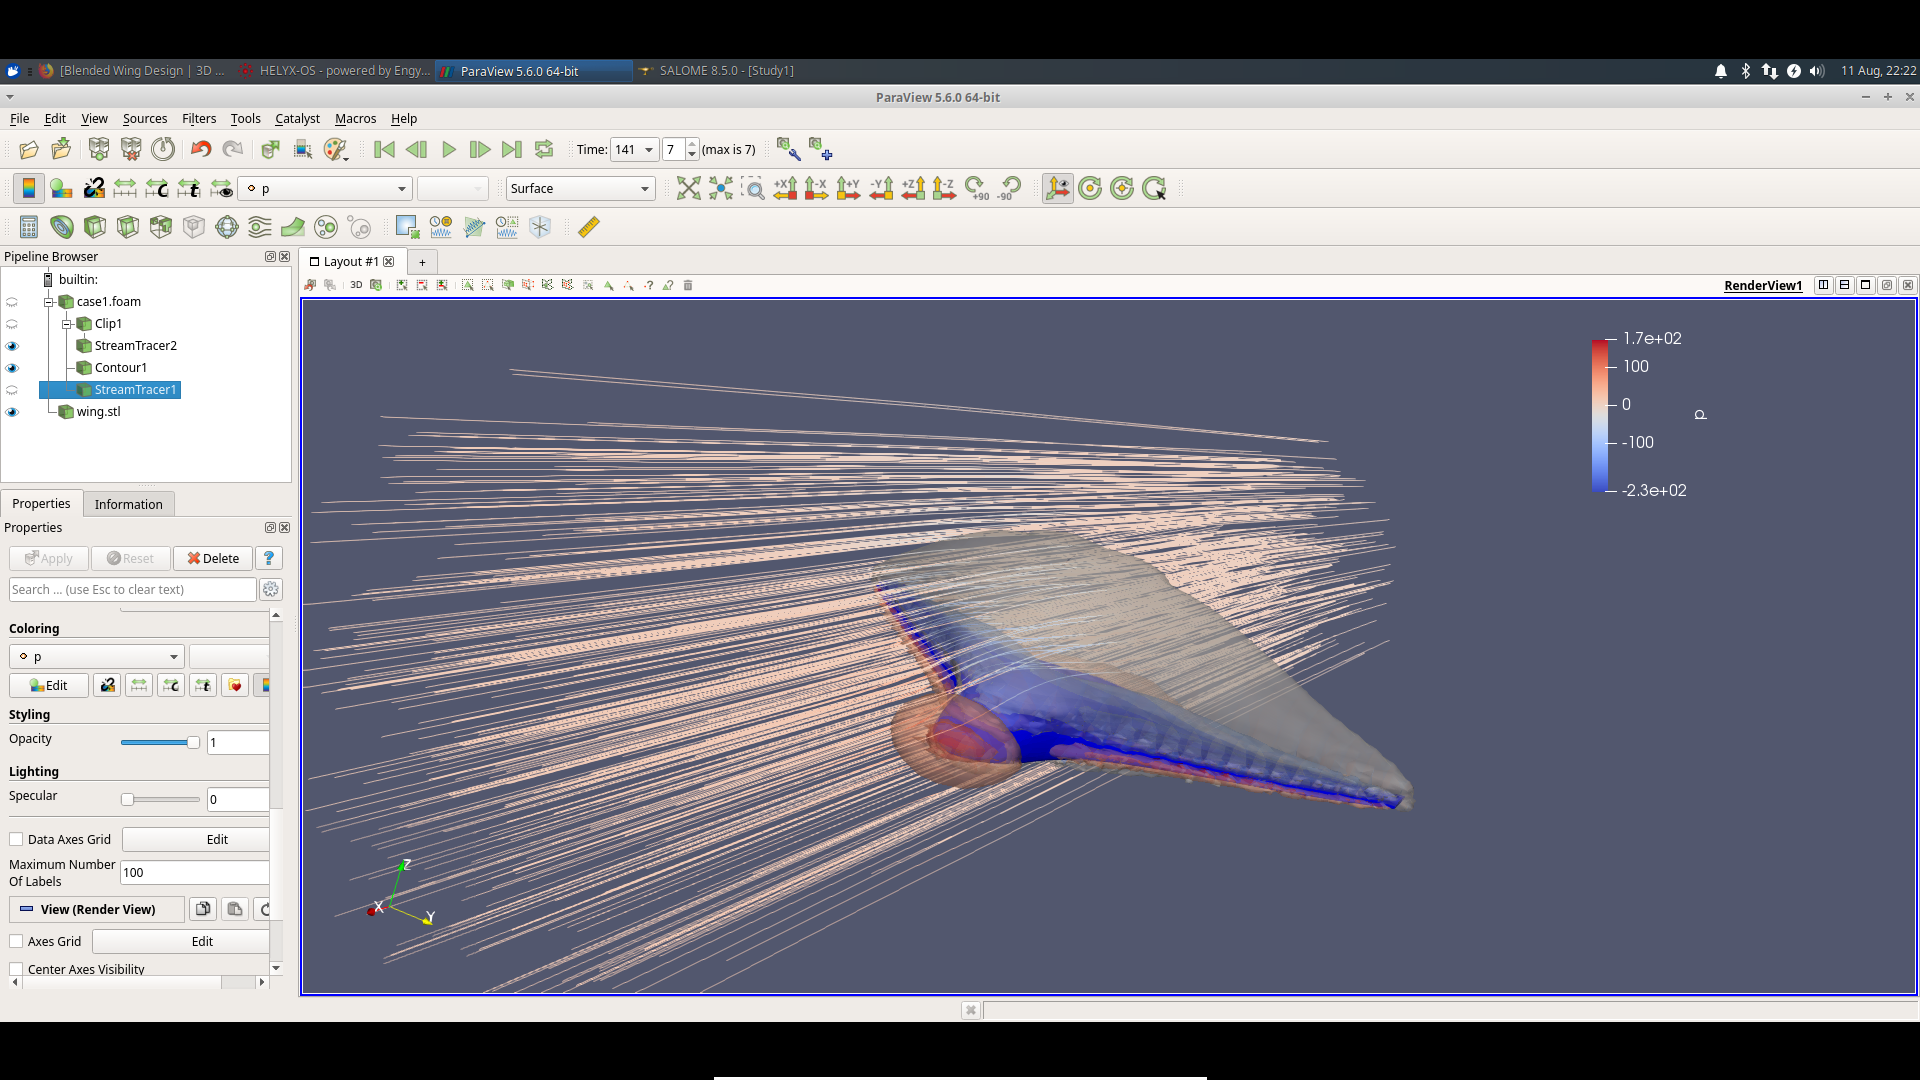Viewport: 1920px width, 1080px height.
Task: Click the Ruler measurement tool icon
Action: click(589, 227)
